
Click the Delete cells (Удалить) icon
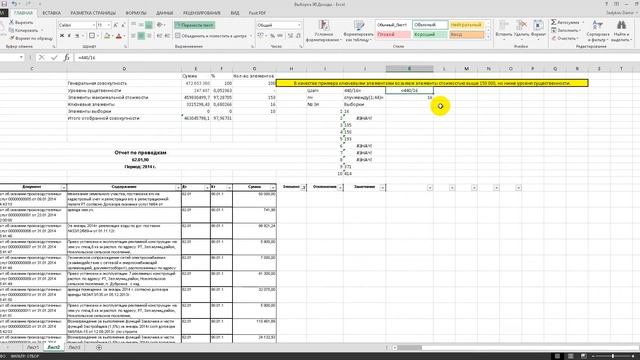[x=521, y=25]
